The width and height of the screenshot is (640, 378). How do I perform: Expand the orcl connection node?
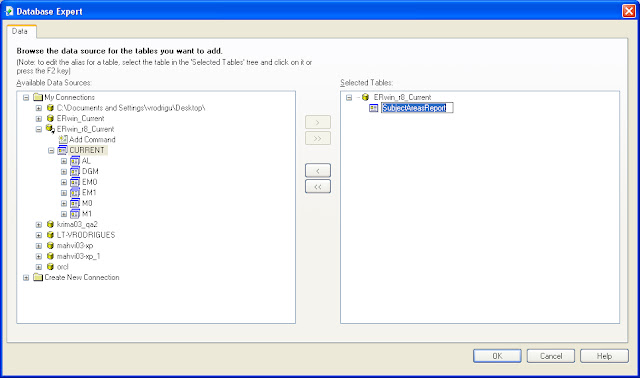(x=38, y=267)
